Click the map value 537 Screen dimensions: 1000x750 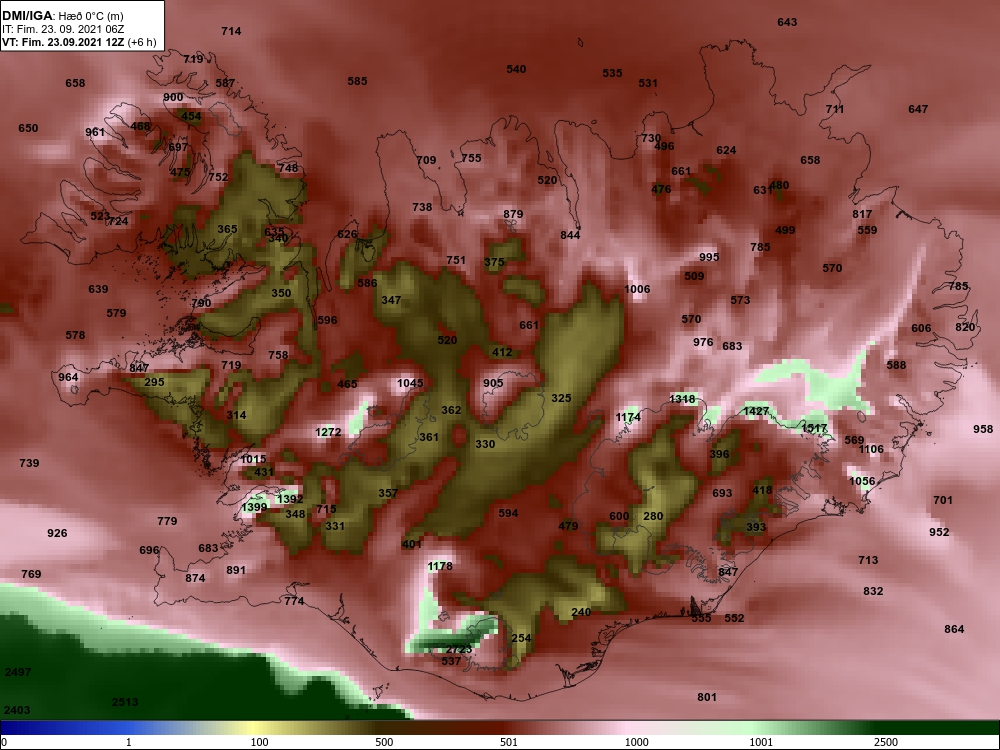(451, 661)
